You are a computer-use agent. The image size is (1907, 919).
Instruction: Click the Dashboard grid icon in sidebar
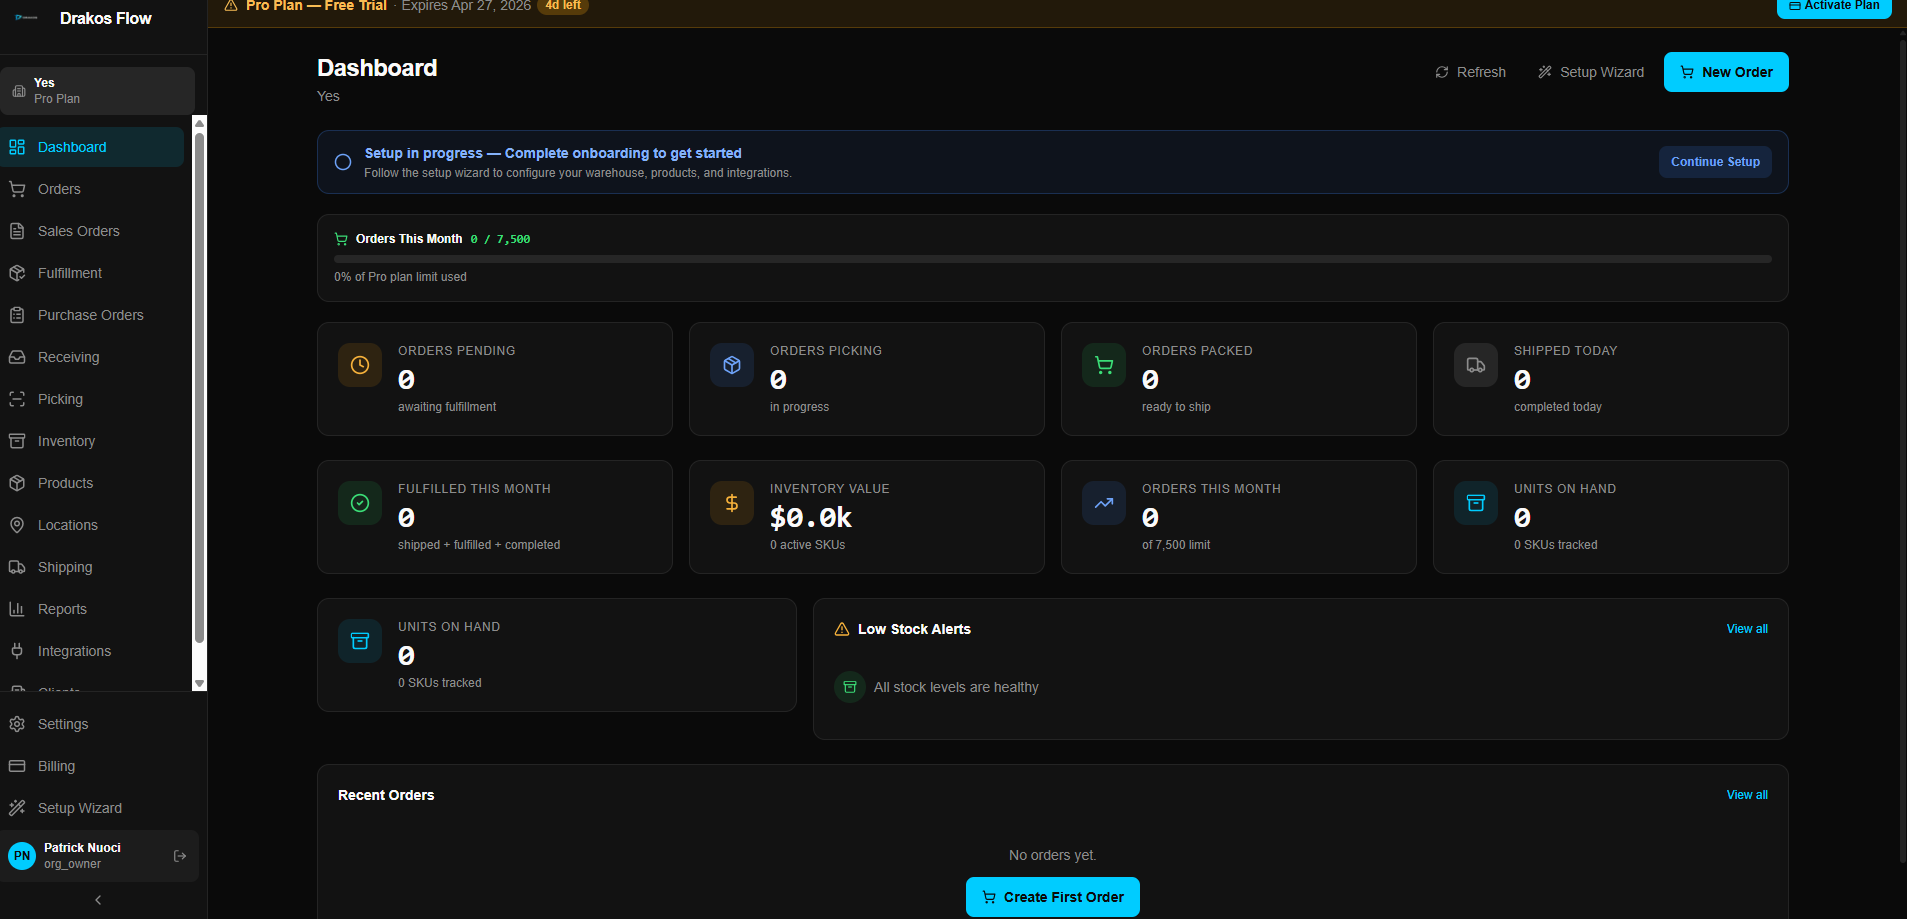[17, 147]
